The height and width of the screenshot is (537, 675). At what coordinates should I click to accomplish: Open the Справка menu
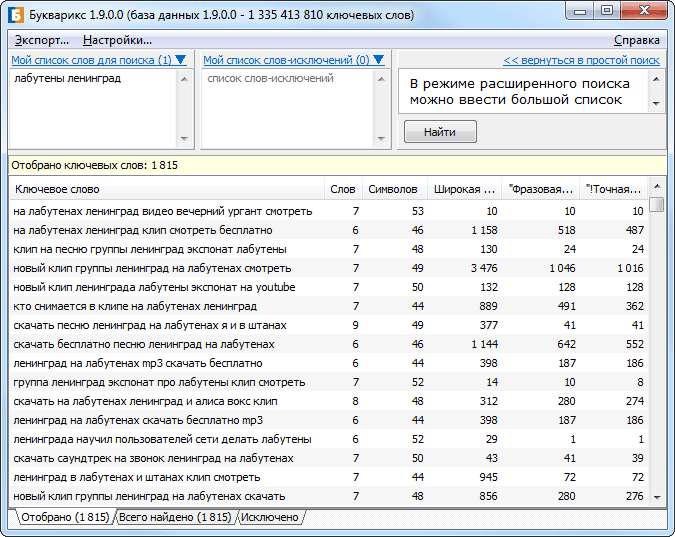(636, 40)
